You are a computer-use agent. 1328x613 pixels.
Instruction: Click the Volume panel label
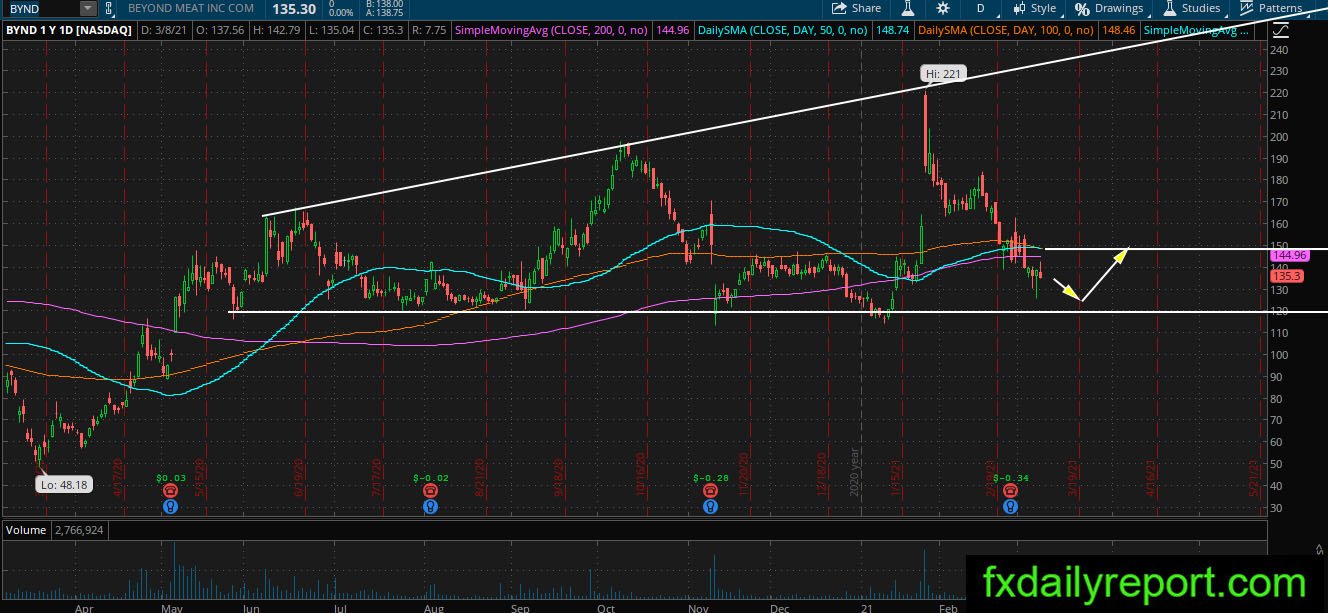pyautogui.click(x=25, y=529)
